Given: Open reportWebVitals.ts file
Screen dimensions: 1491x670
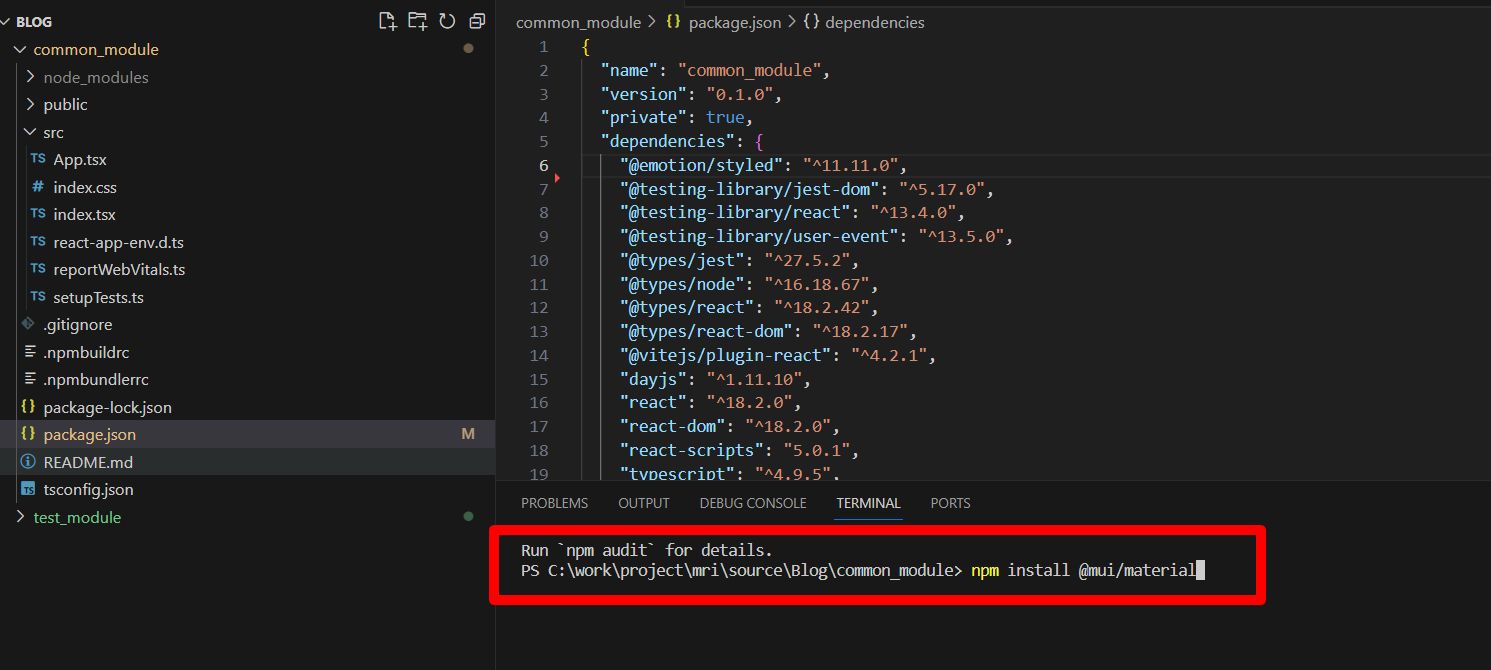Looking at the screenshot, I should pyautogui.click(x=119, y=269).
